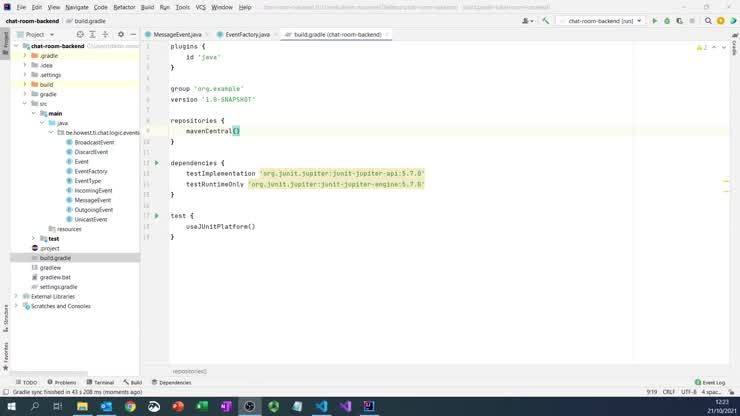Collapse the src folder

25,103
